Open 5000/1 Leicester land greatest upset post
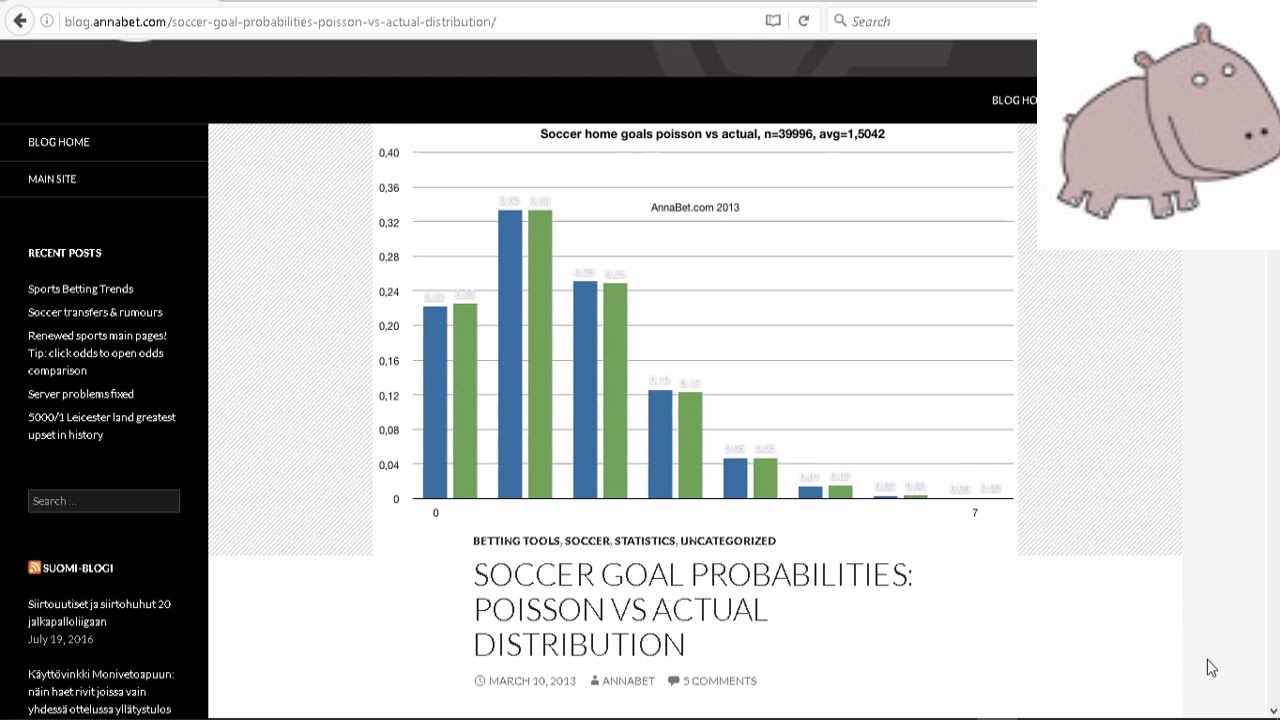This screenshot has width=1280, height=720. coord(102,426)
